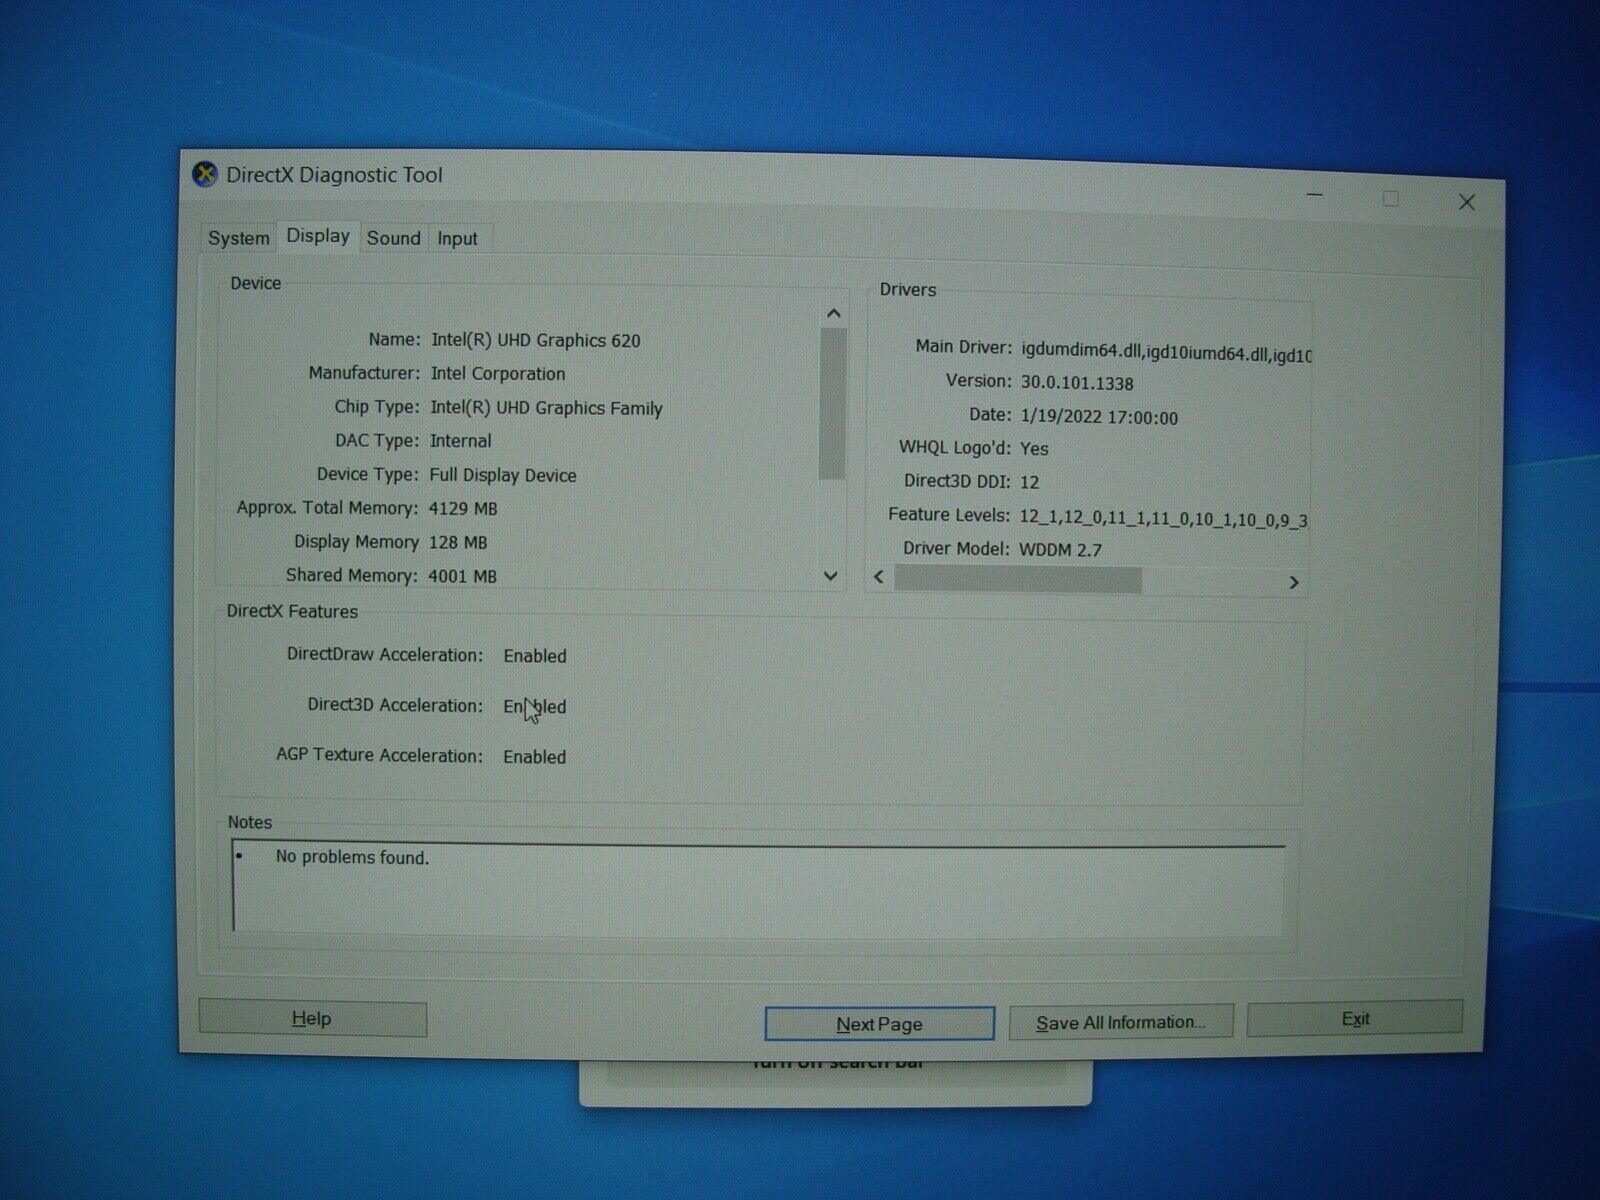Close the DirectX Diagnostic Tool window
Viewport: 1600px width, 1200px height.
(x=1467, y=202)
